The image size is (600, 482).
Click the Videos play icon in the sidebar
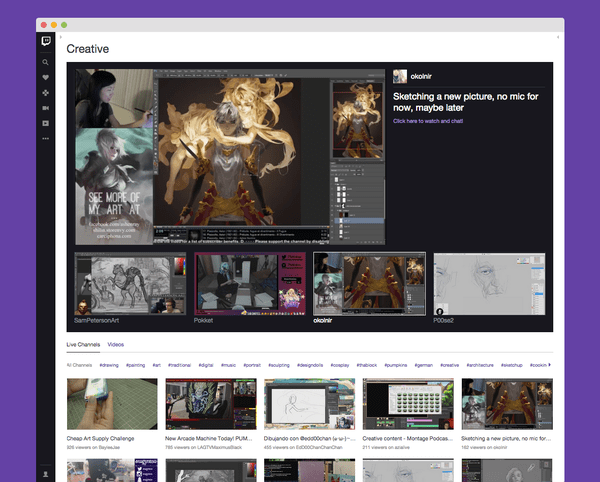coord(46,123)
